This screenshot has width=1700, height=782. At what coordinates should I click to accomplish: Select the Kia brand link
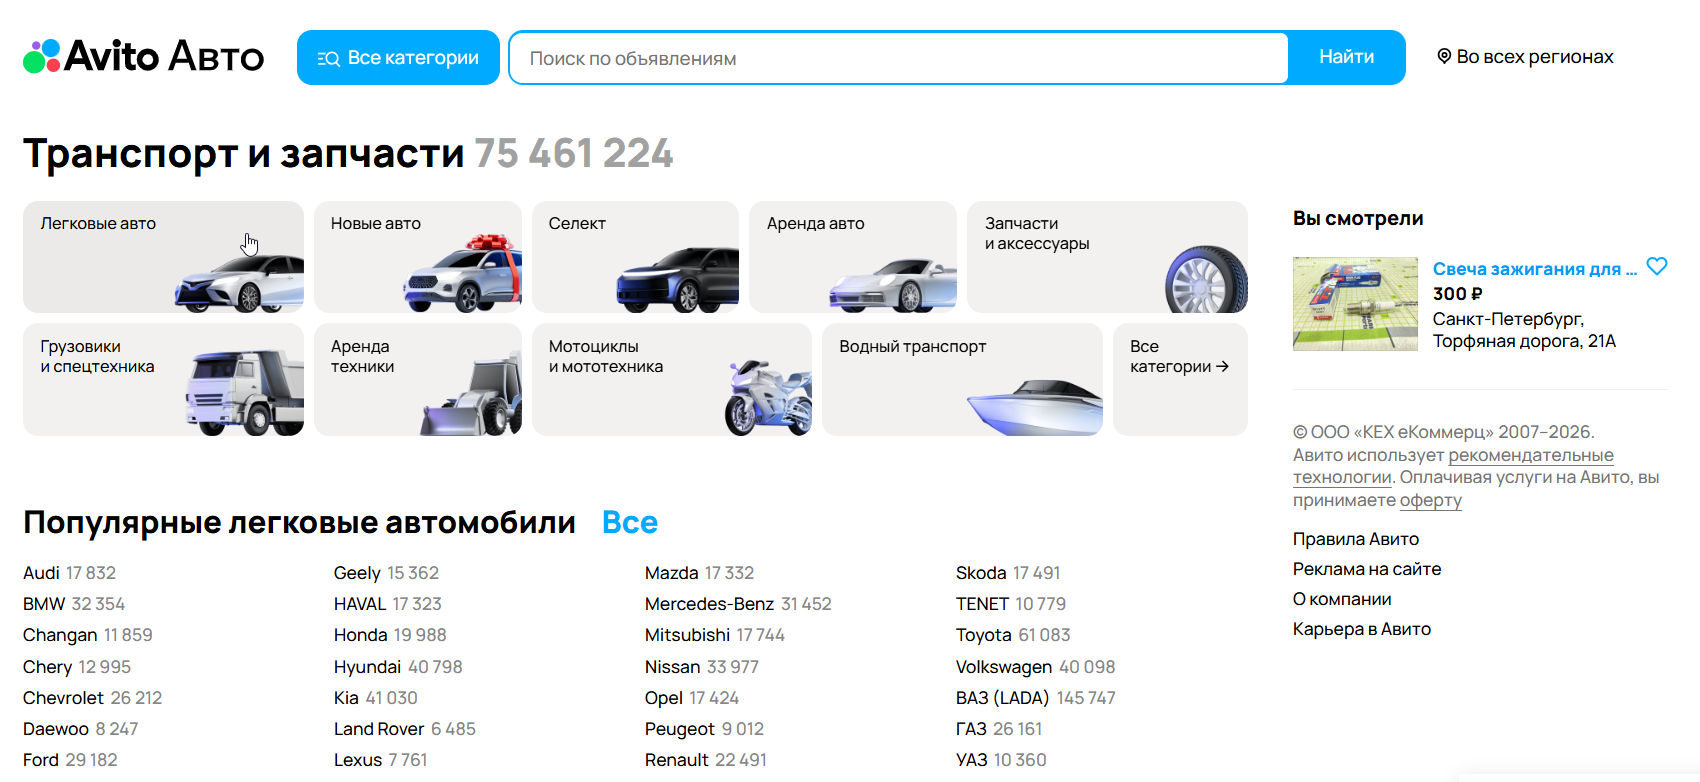coord(346,698)
